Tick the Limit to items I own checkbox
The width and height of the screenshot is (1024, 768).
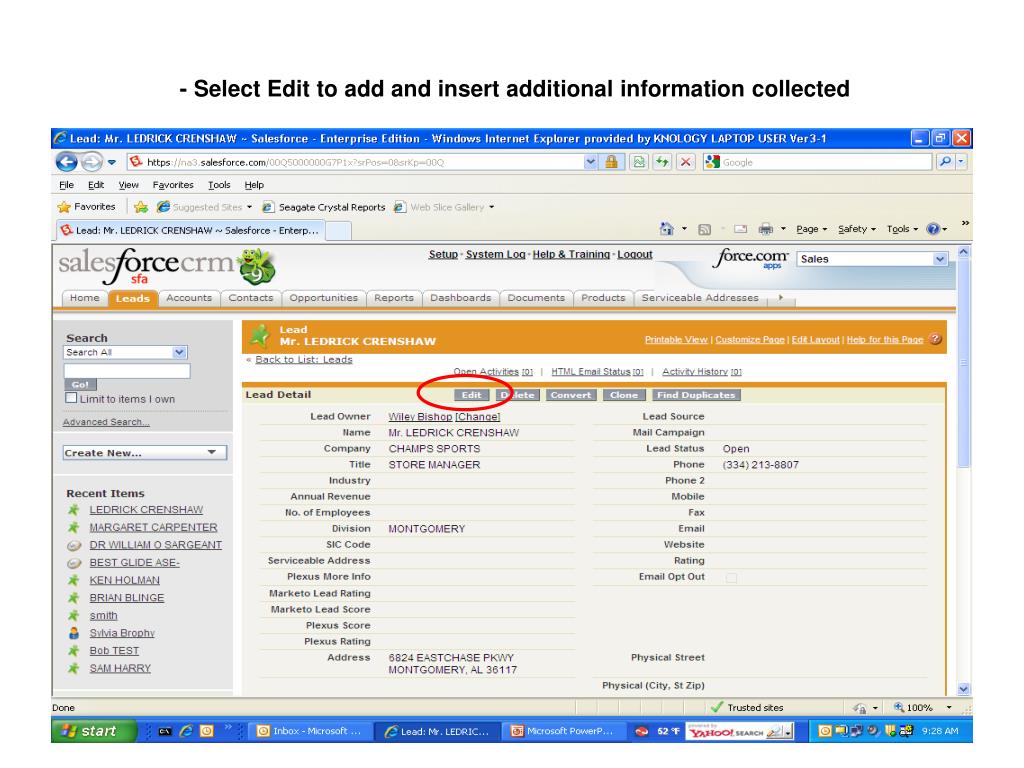click(x=71, y=398)
